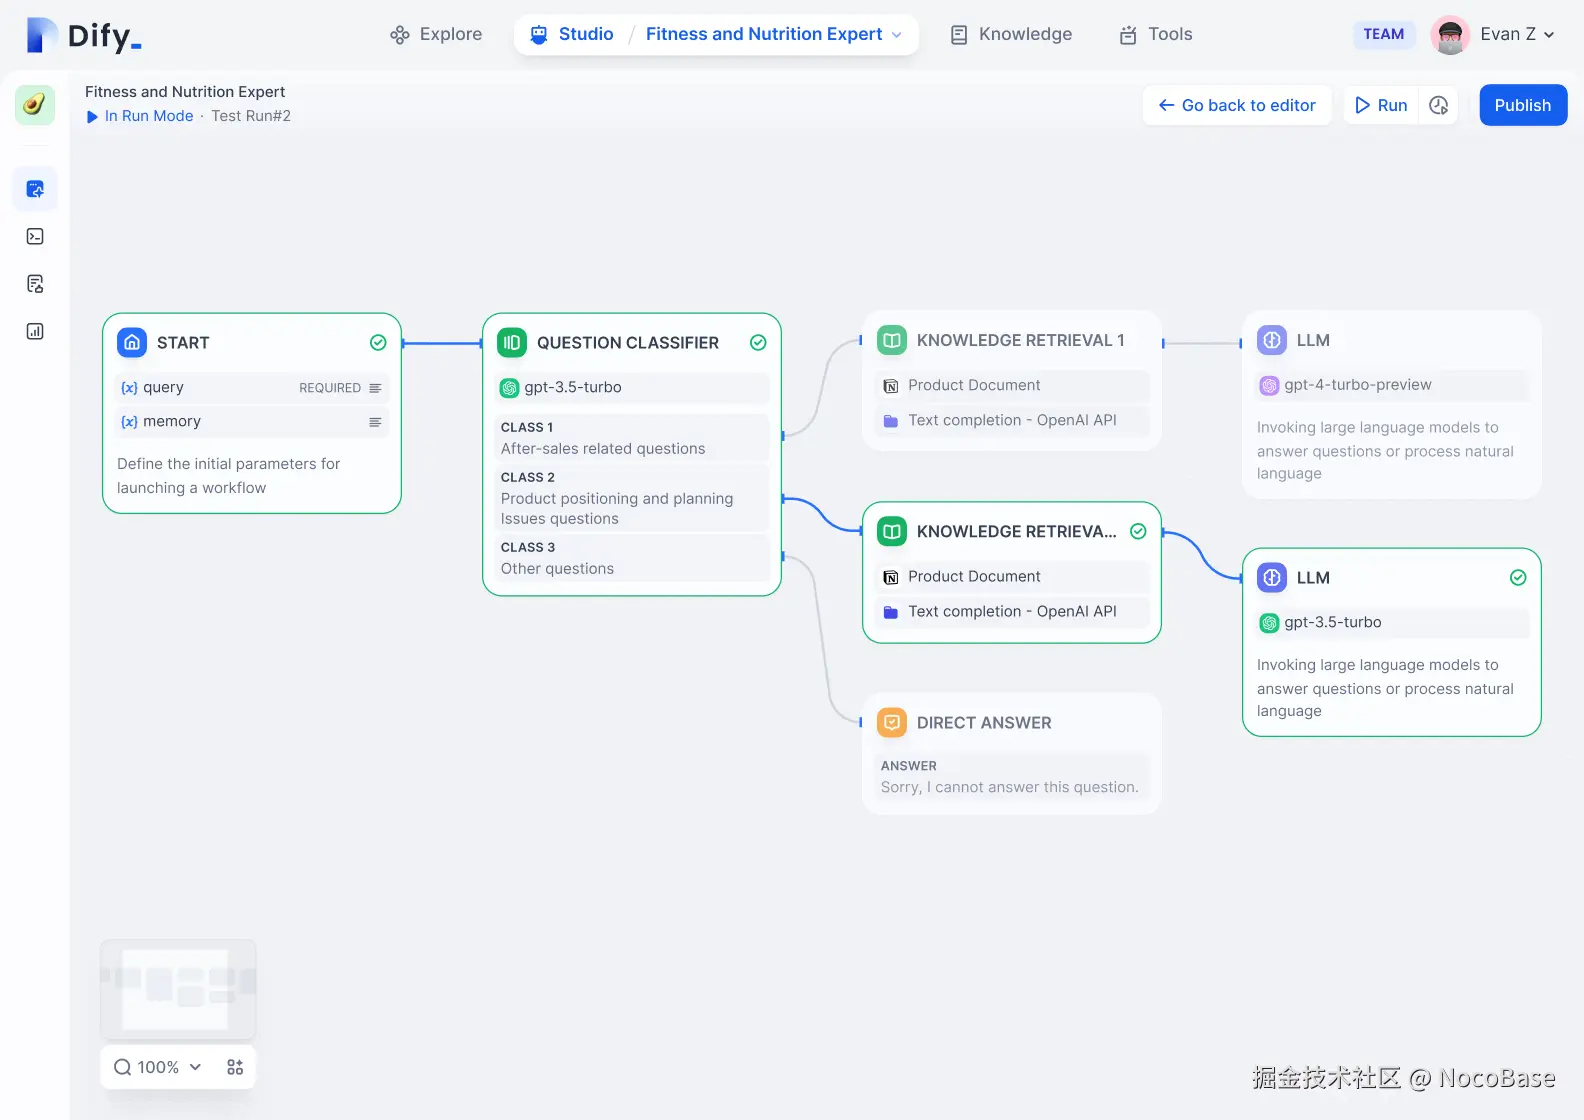
Task: Click the Start node success checkmark
Action: pyautogui.click(x=378, y=343)
